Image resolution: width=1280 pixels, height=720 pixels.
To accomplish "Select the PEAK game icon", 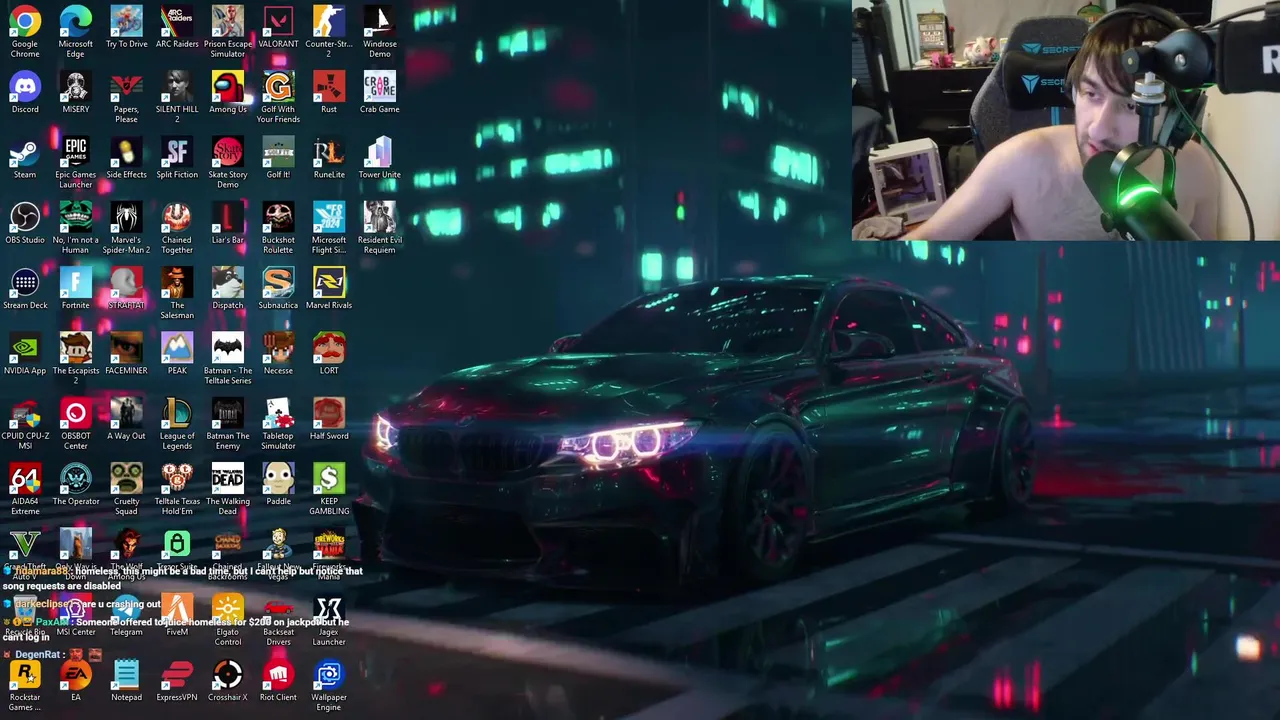I will pyautogui.click(x=177, y=348).
